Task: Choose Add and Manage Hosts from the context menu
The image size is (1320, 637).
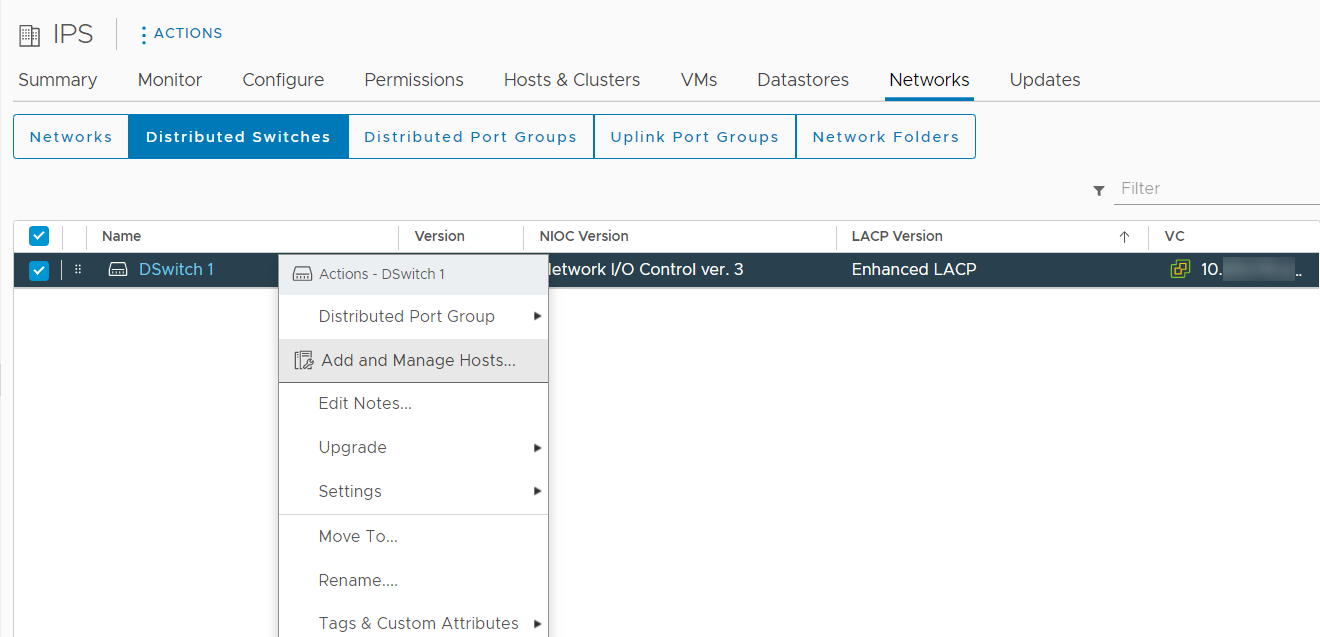Action: click(414, 361)
